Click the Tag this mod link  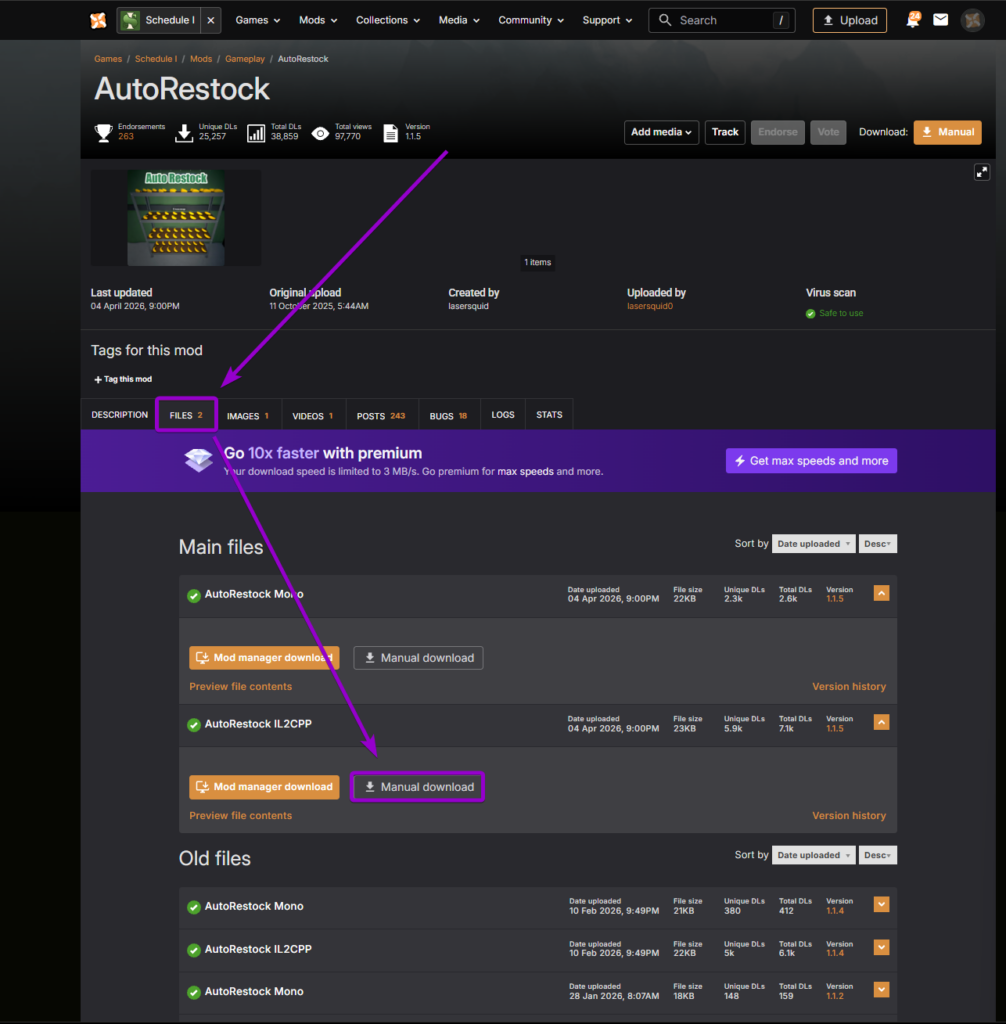[x=123, y=379]
